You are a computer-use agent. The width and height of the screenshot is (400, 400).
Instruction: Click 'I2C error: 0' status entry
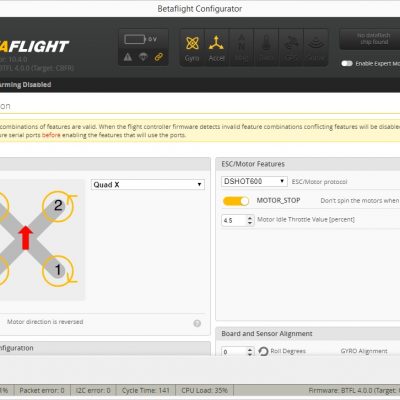click(x=93, y=390)
